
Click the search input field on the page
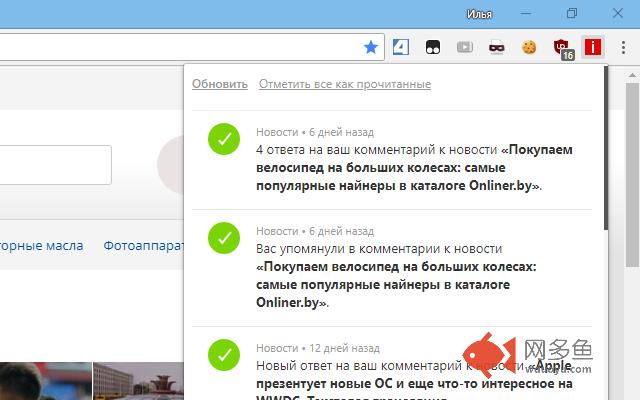(x=56, y=165)
